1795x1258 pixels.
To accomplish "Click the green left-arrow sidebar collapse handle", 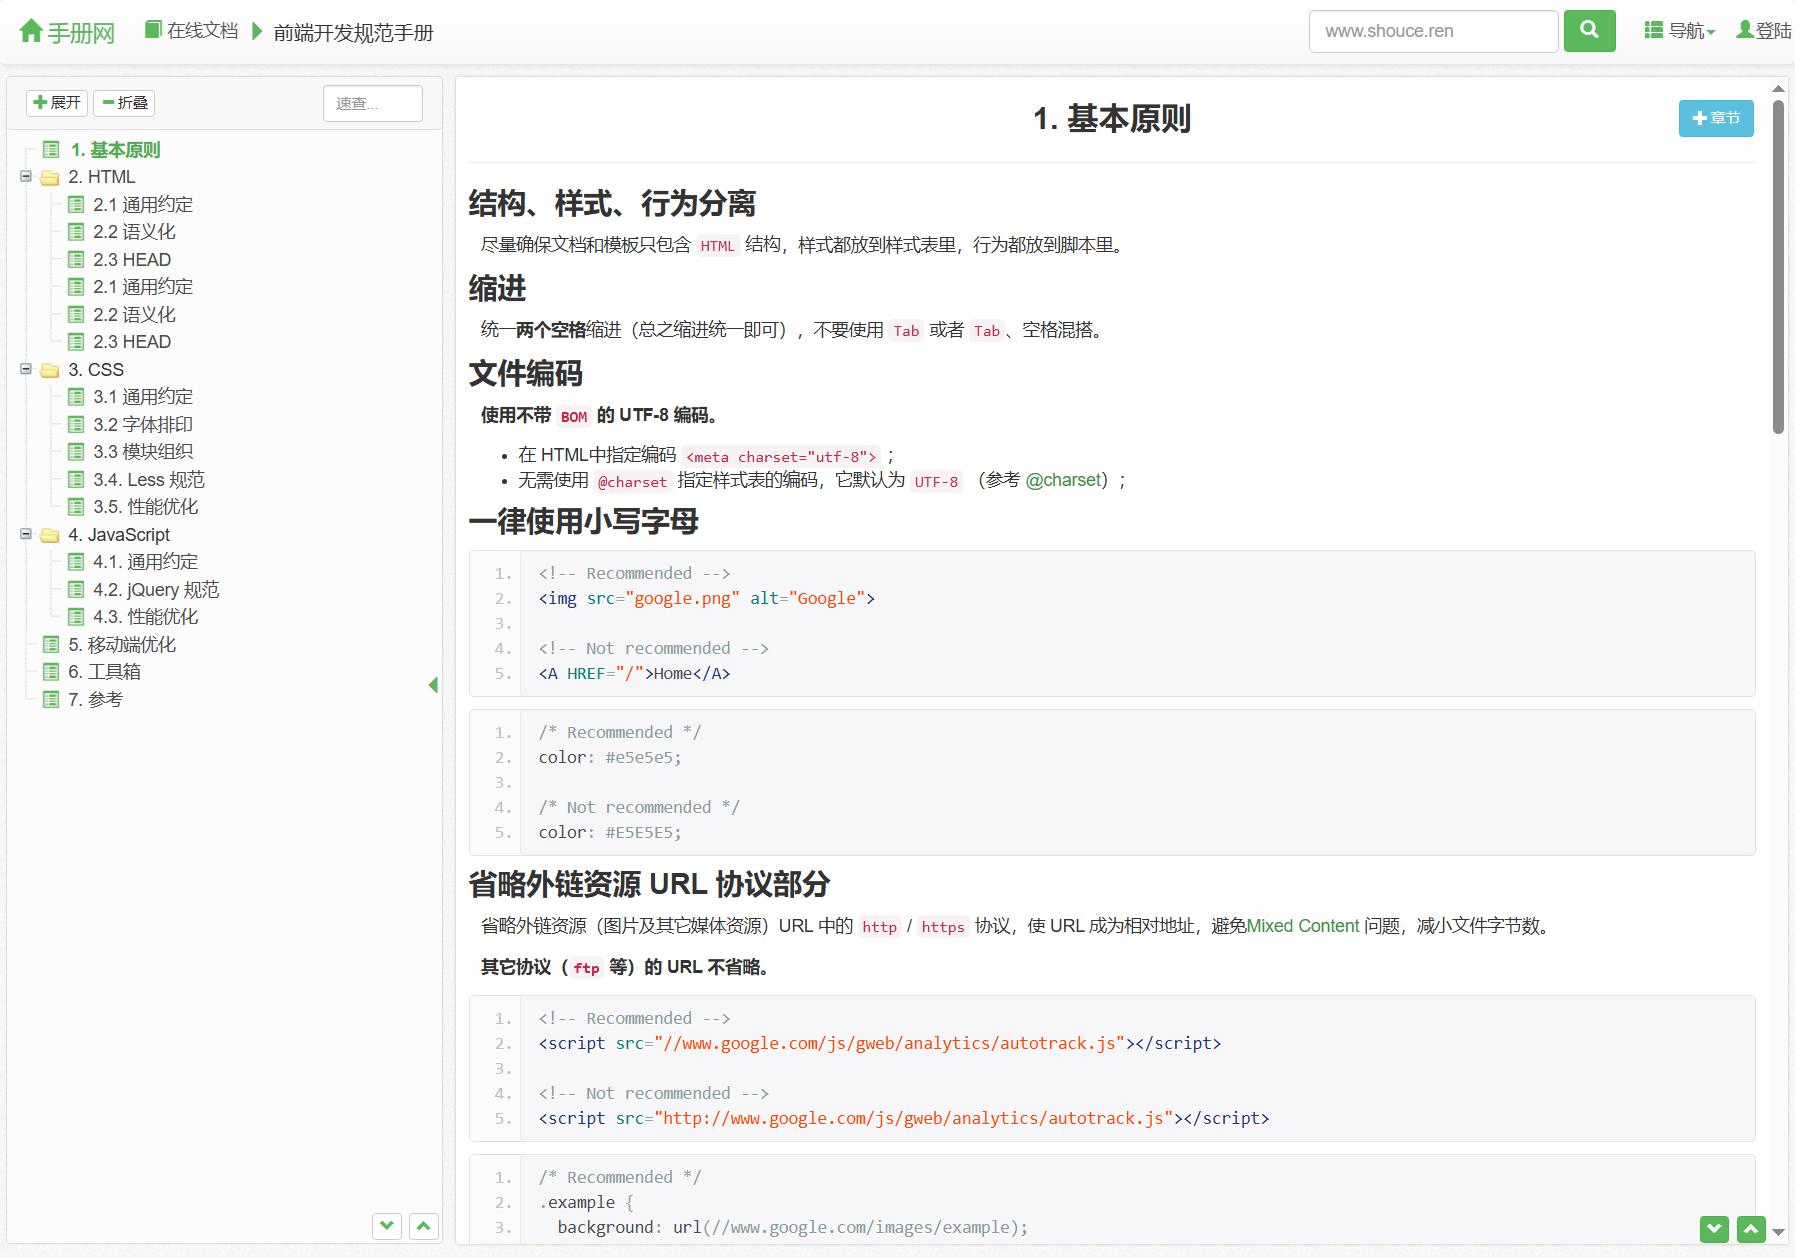I will pyautogui.click(x=433, y=685).
